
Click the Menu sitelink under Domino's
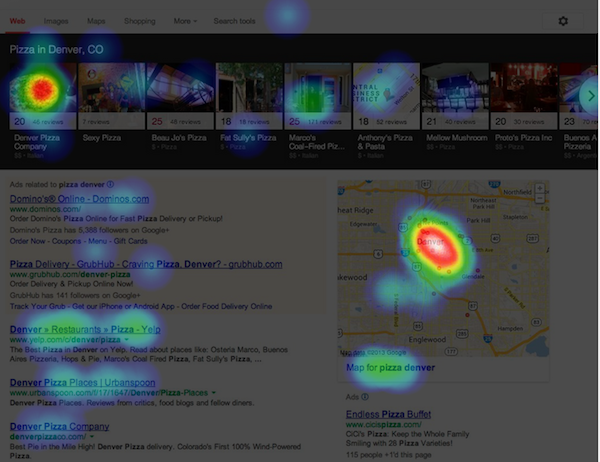click(x=98, y=241)
